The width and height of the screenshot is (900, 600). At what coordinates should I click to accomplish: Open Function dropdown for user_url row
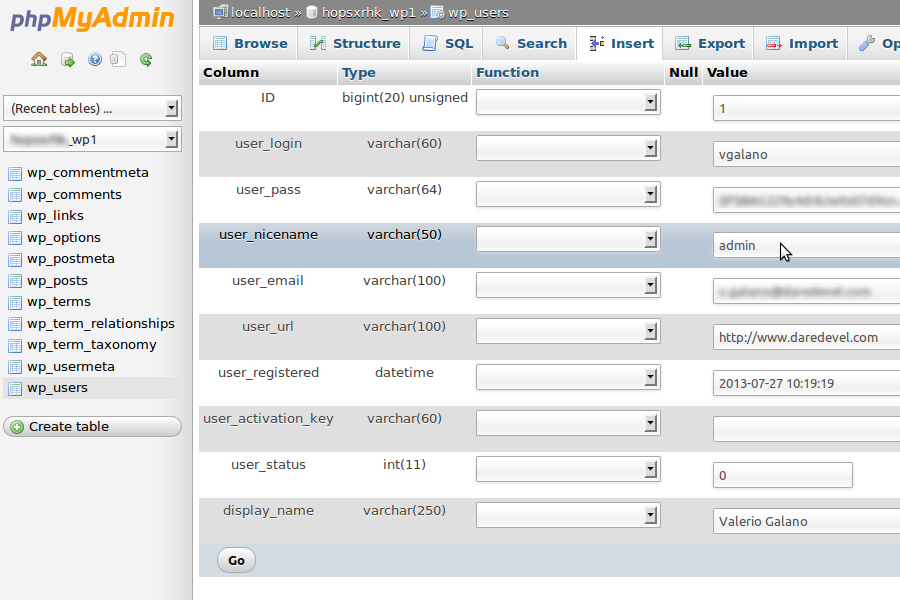568,331
